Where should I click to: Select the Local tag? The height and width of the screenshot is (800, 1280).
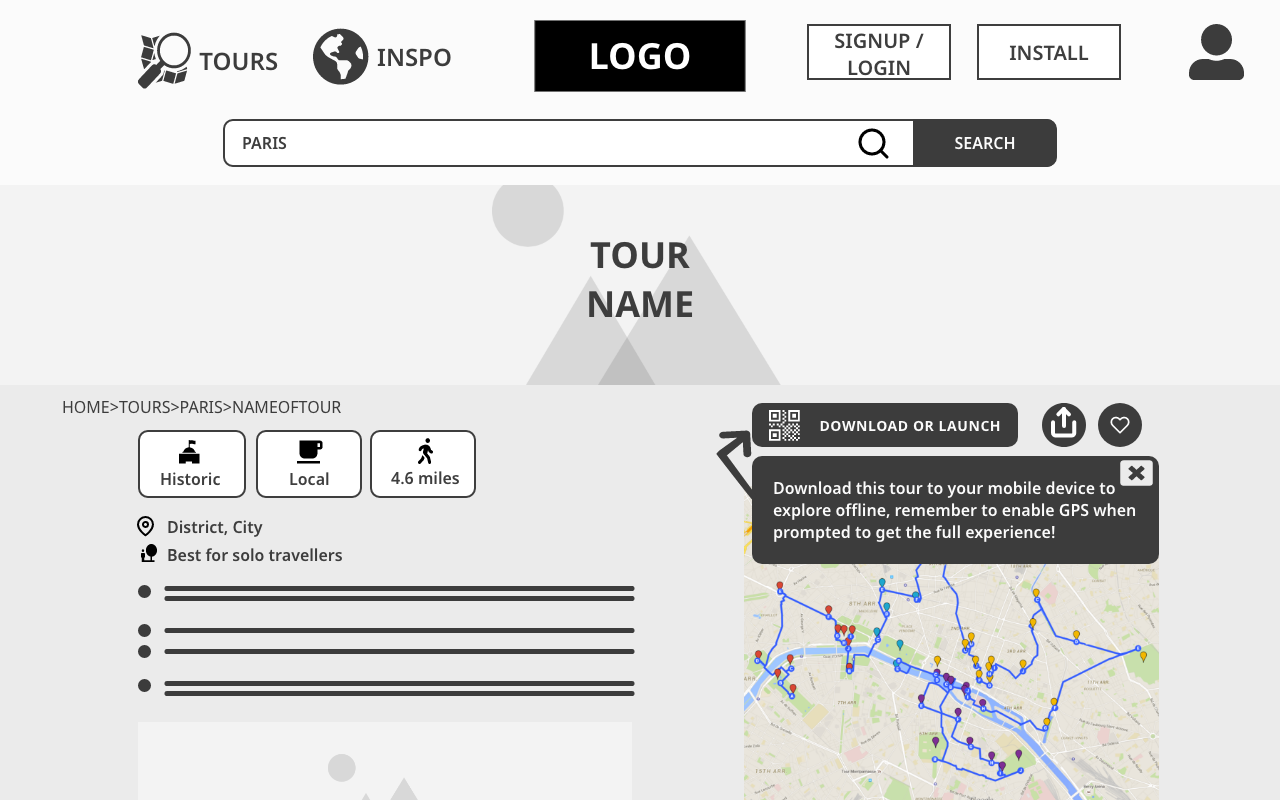click(309, 464)
